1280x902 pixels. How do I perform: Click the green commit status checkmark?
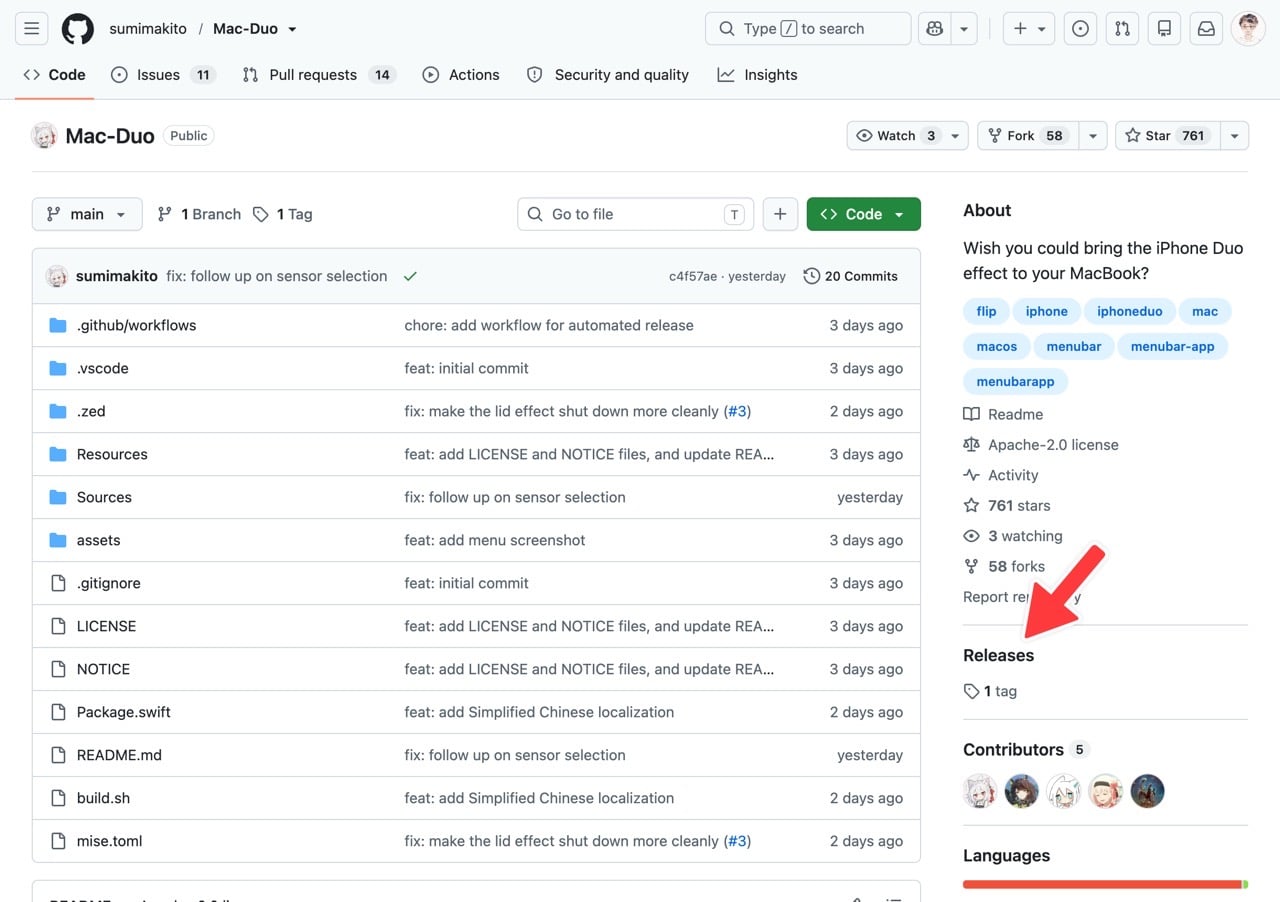coord(410,276)
